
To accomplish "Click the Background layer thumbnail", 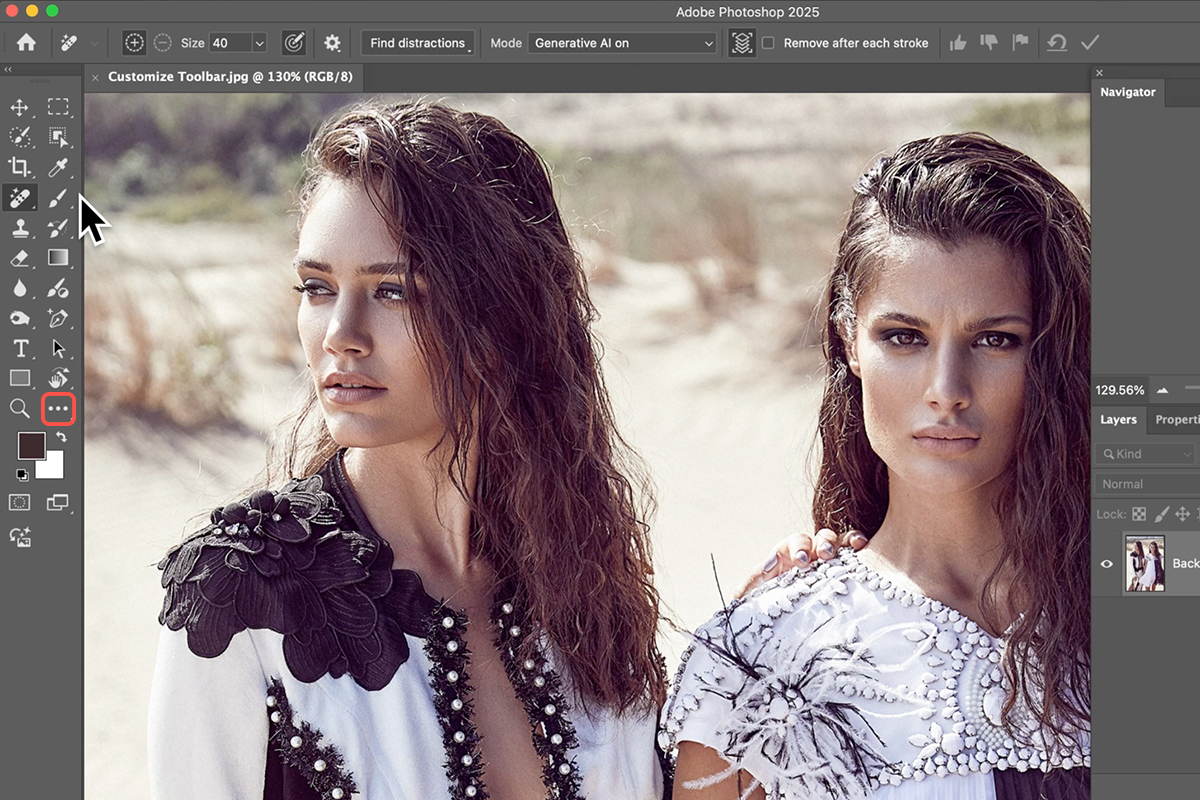I will click(1144, 563).
